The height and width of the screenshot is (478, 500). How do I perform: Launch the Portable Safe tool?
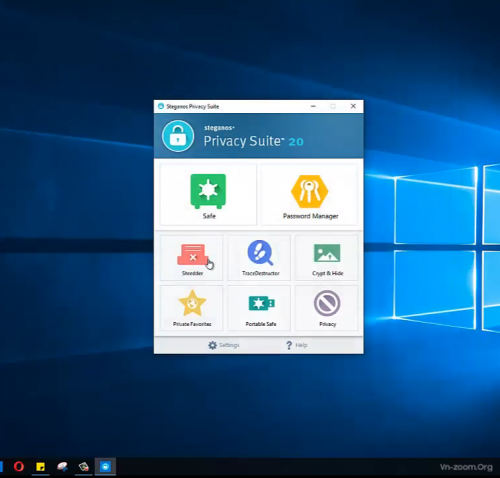pyautogui.click(x=259, y=308)
